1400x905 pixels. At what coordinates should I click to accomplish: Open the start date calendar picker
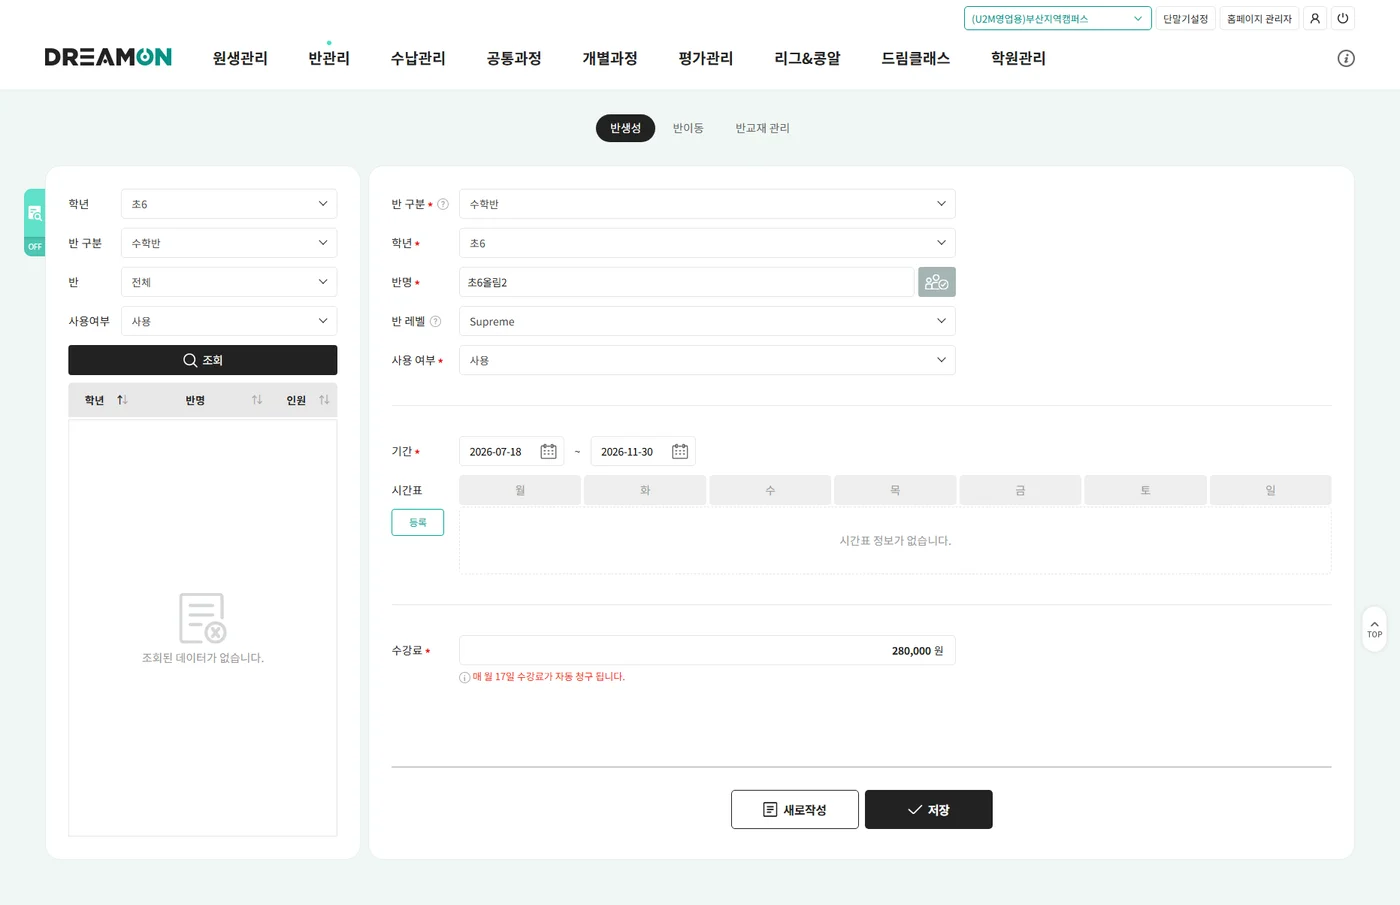click(548, 451)
